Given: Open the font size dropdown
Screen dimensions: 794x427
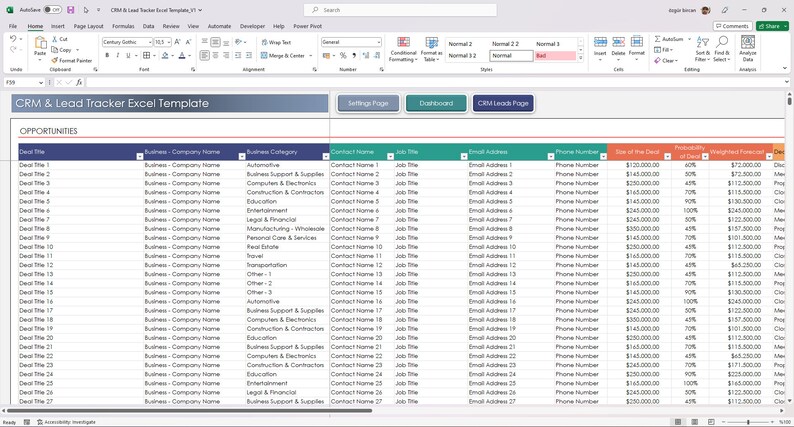Looking at the screenshot, I should point(169,42).
